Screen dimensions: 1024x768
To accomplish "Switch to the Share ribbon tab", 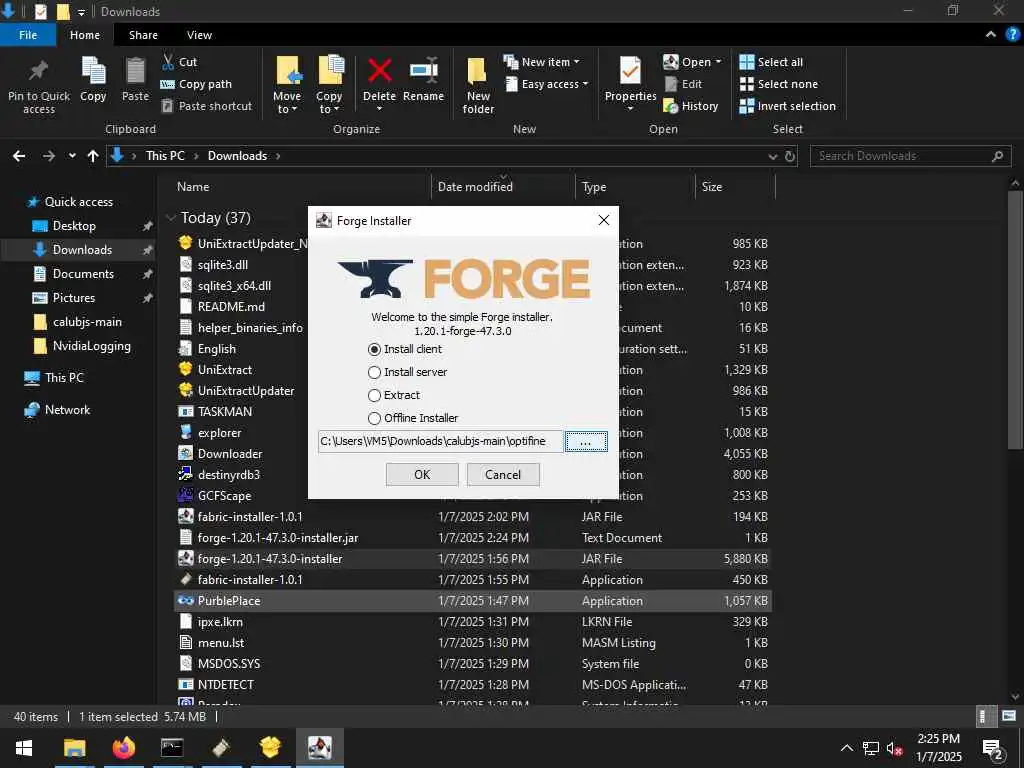I will pyautogui.click(x=143, y=35).
